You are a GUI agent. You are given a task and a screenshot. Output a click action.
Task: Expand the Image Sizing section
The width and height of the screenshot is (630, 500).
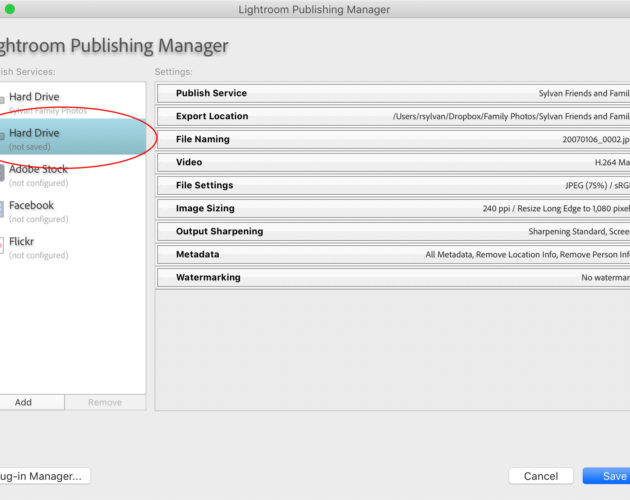(x=393, y=209)
